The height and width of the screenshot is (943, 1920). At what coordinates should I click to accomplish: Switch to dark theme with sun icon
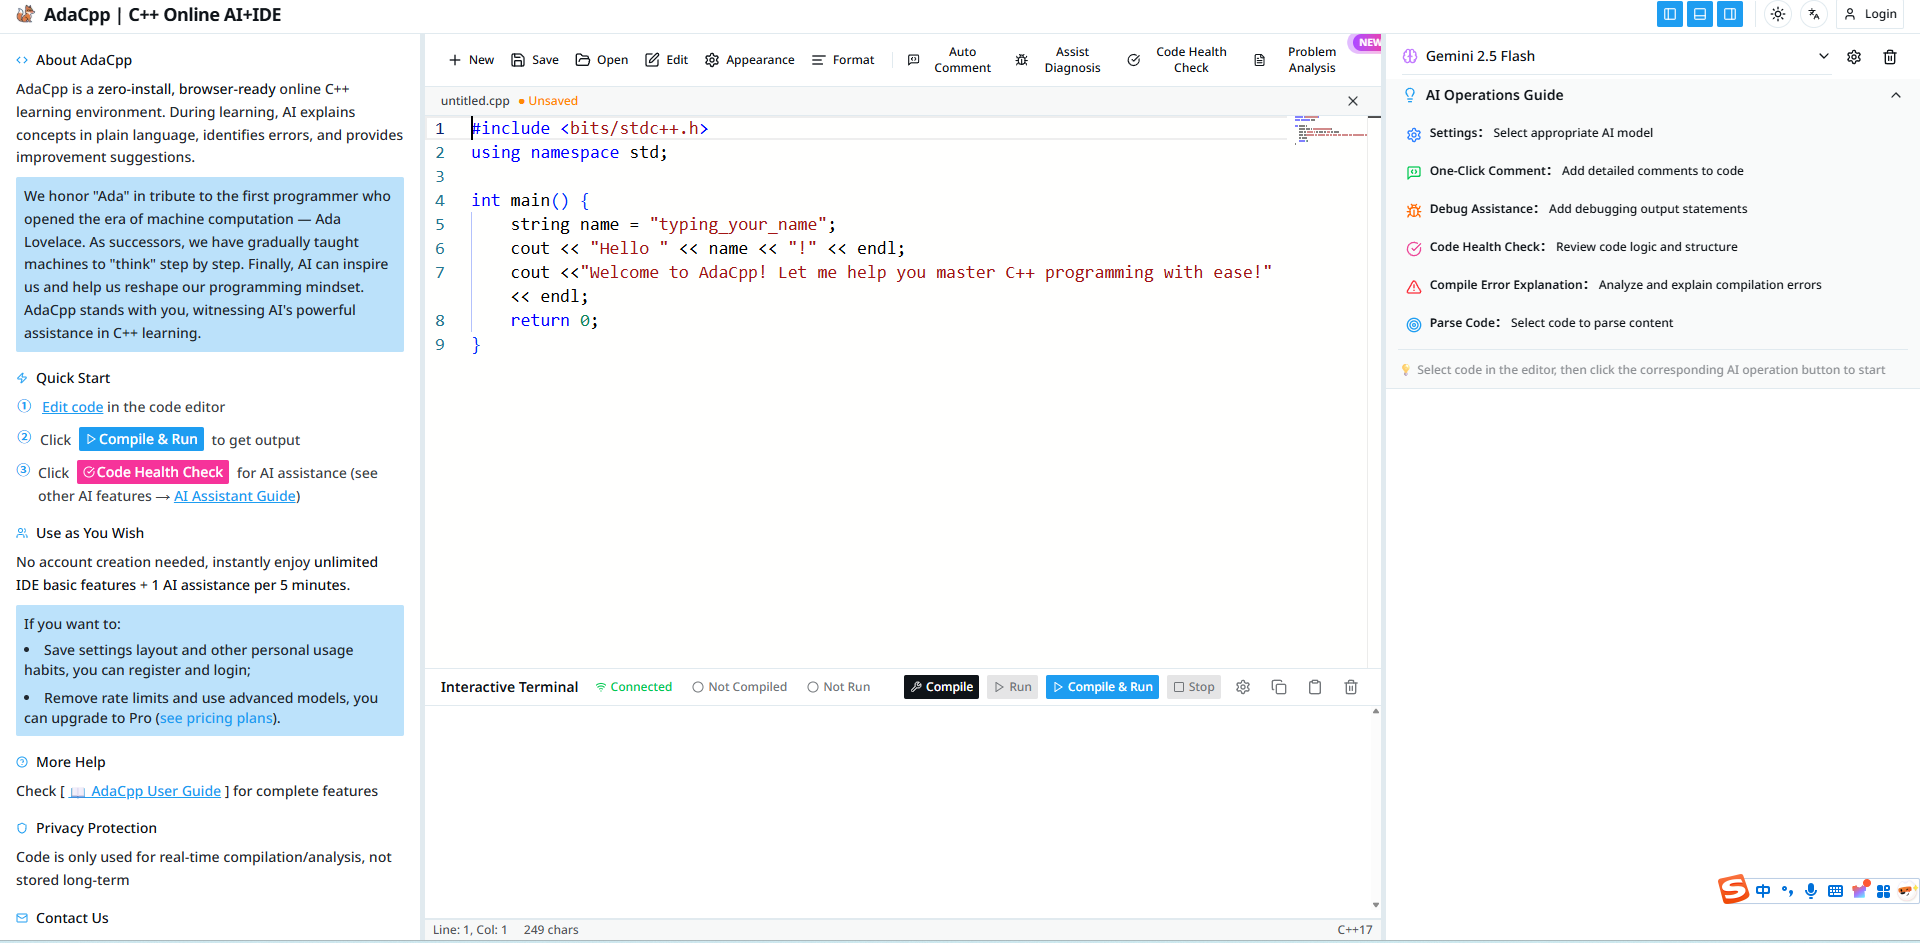(1778, 14)
